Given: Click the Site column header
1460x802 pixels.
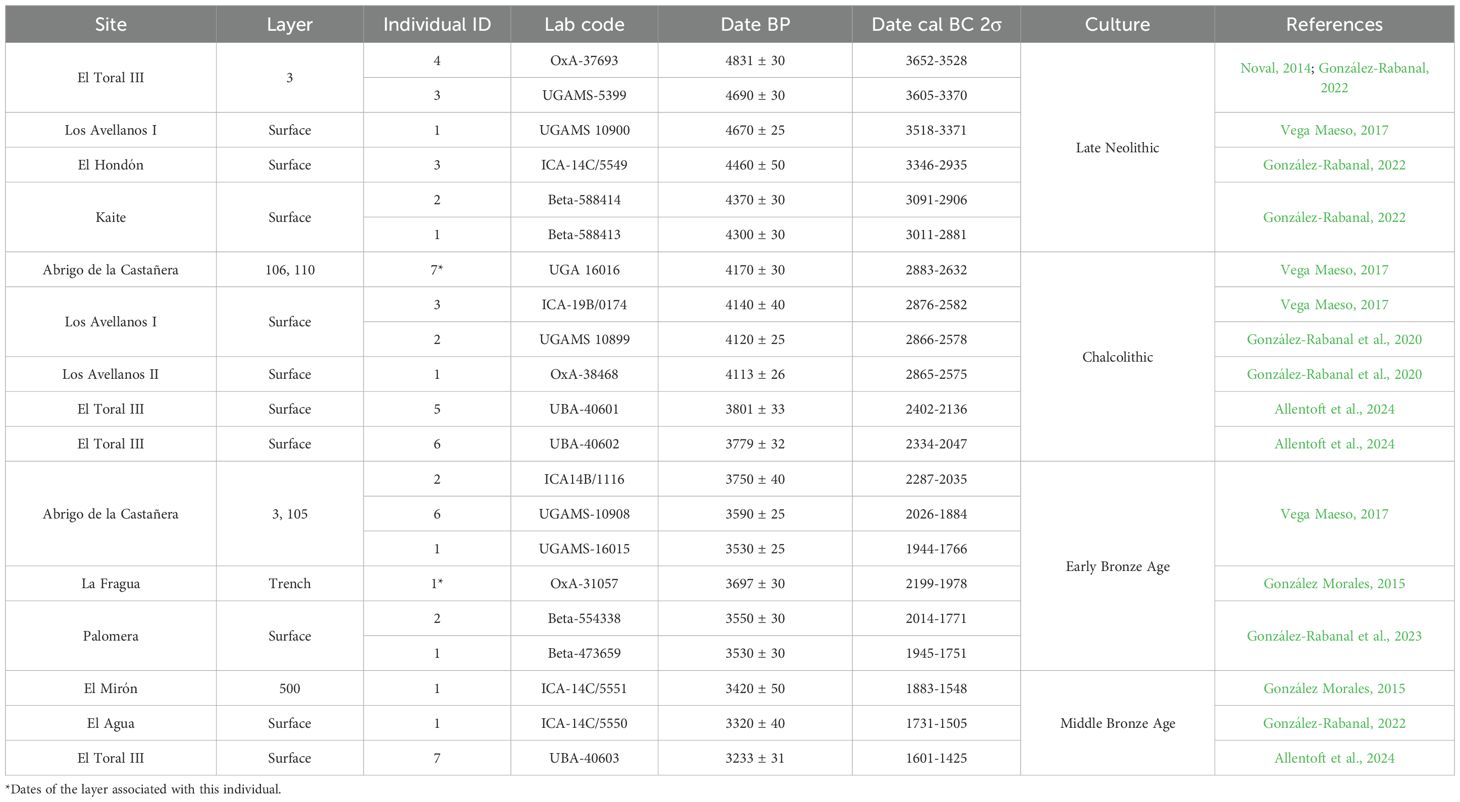Looking at the screenshot, I should [x=110, y=24].
